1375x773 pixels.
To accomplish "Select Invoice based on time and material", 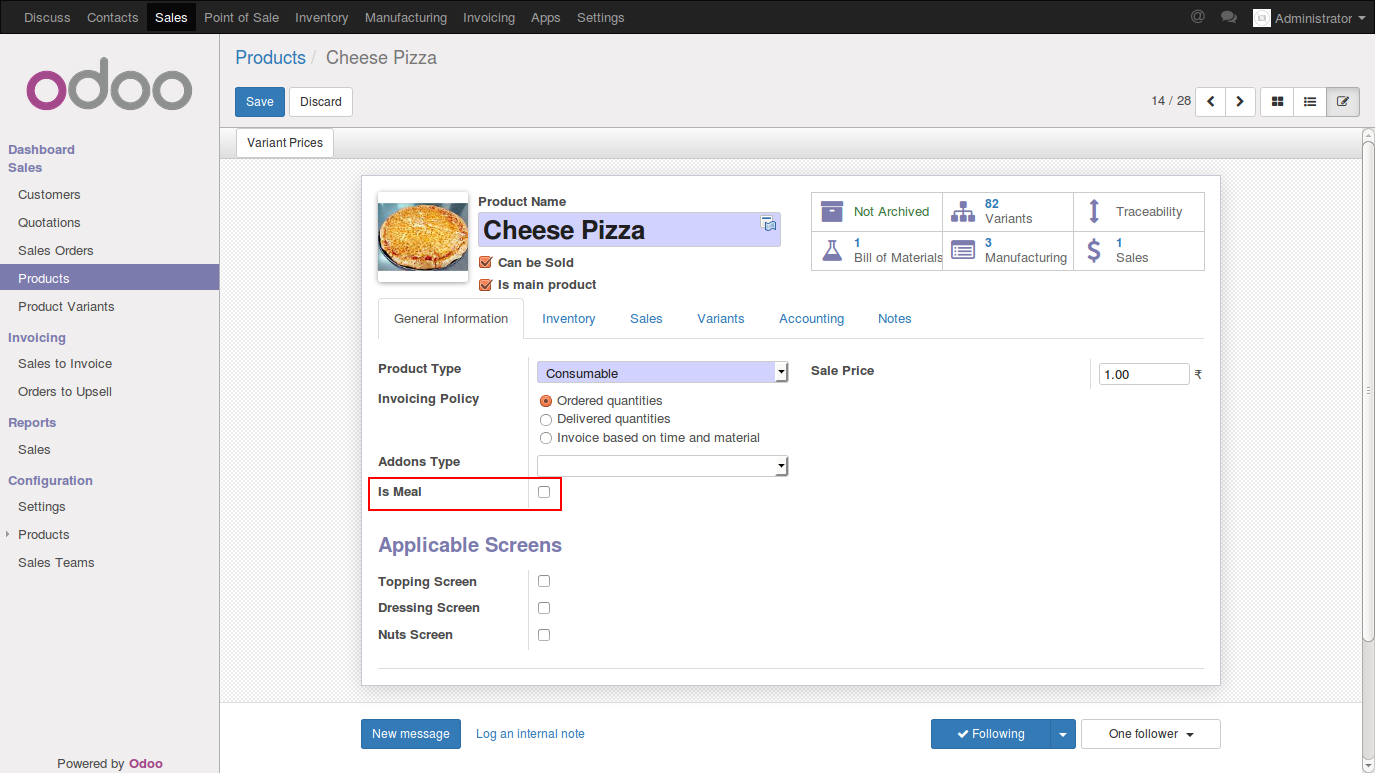I will tap(546, 438).
